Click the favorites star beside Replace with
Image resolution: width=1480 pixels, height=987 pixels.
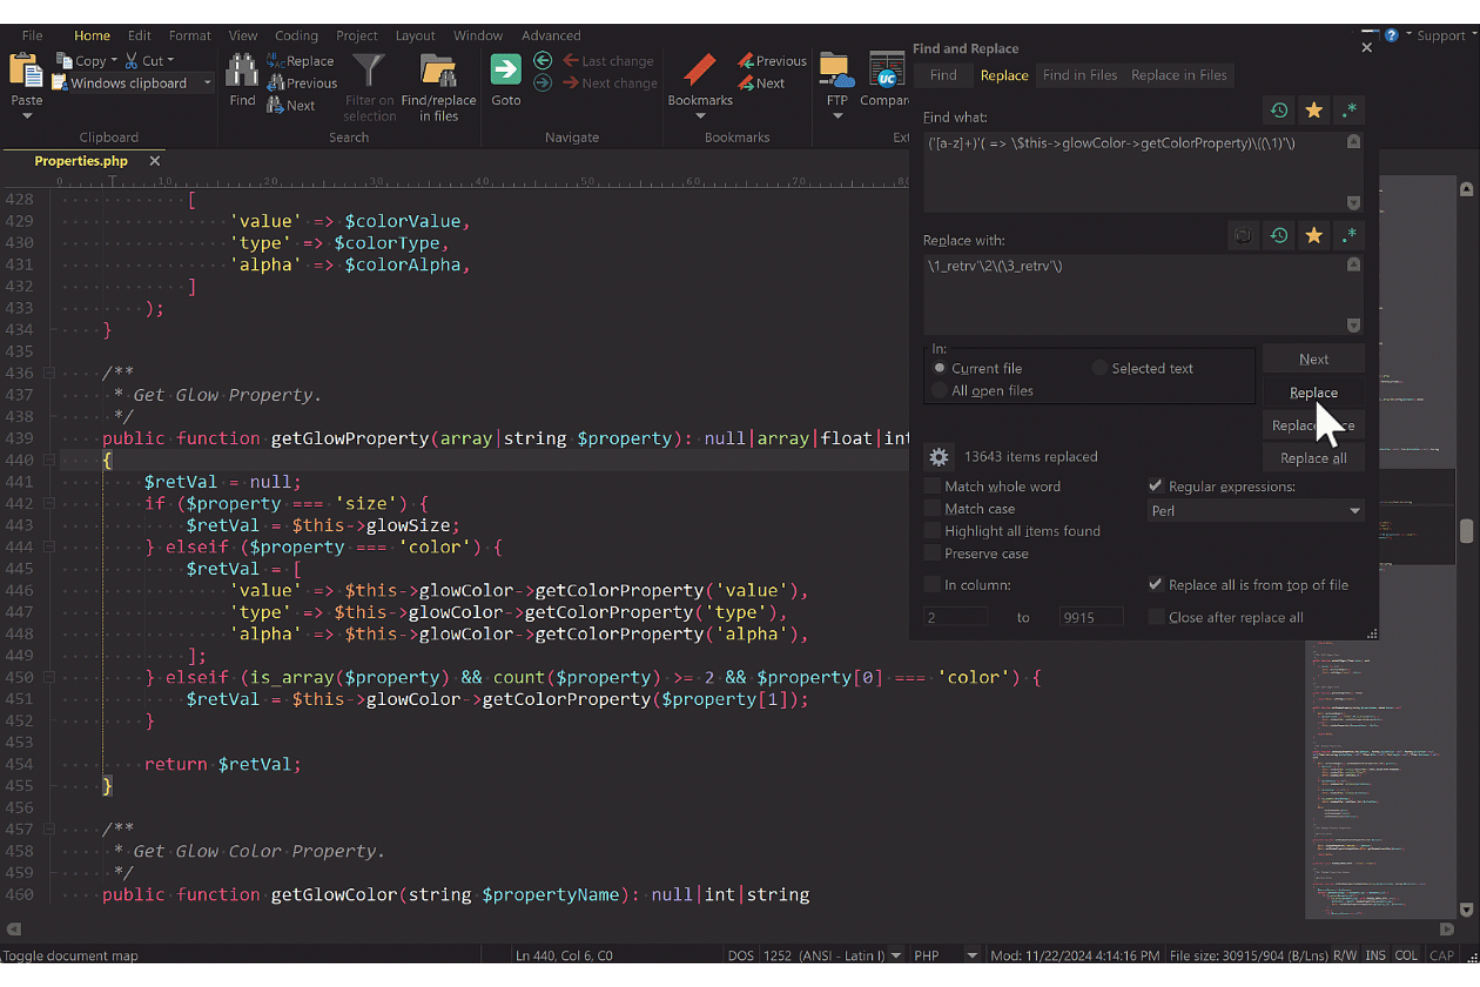(x=1314, y=235)
